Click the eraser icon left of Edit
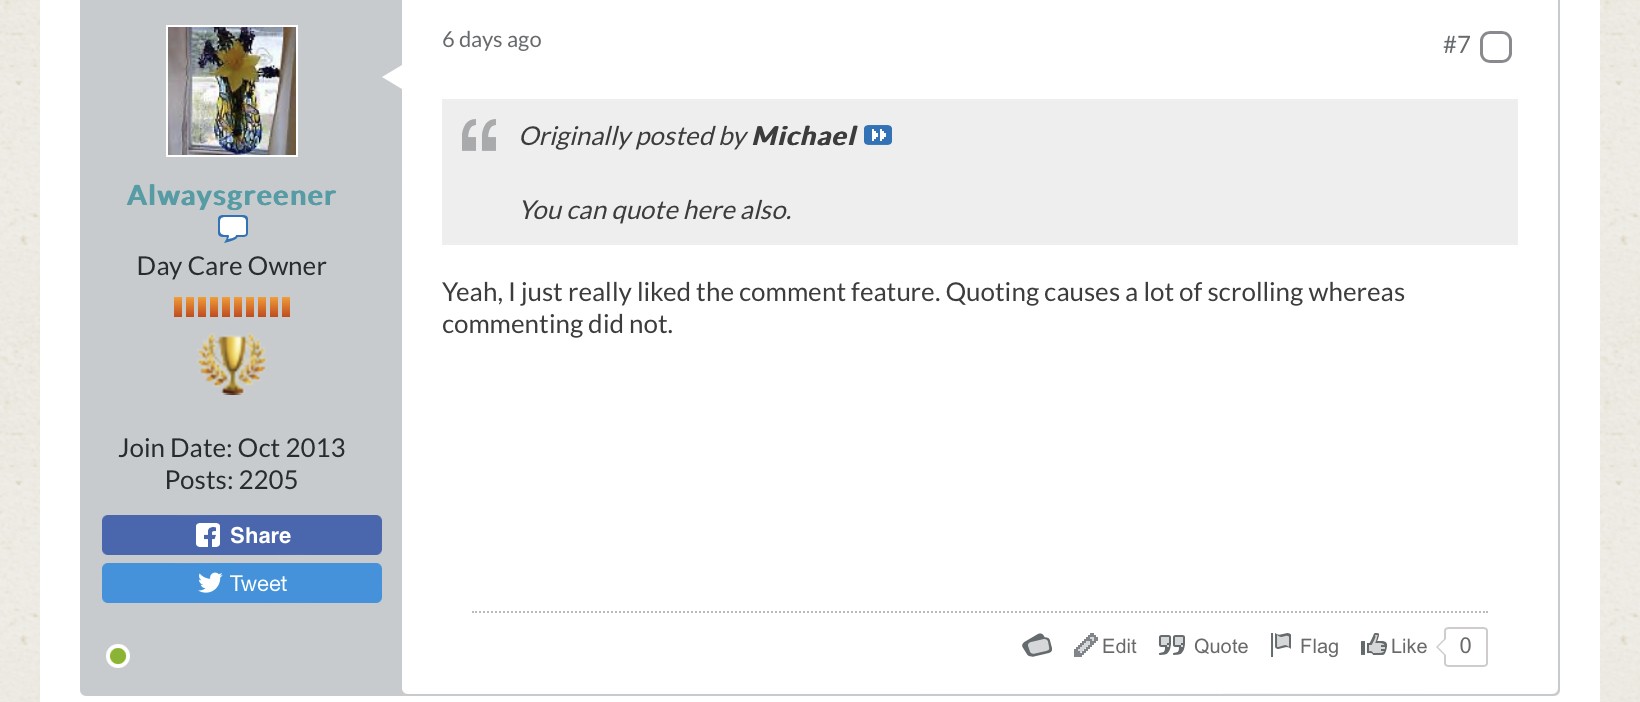The width and height of the screenshot is (1640, 702). point(1037,646)
